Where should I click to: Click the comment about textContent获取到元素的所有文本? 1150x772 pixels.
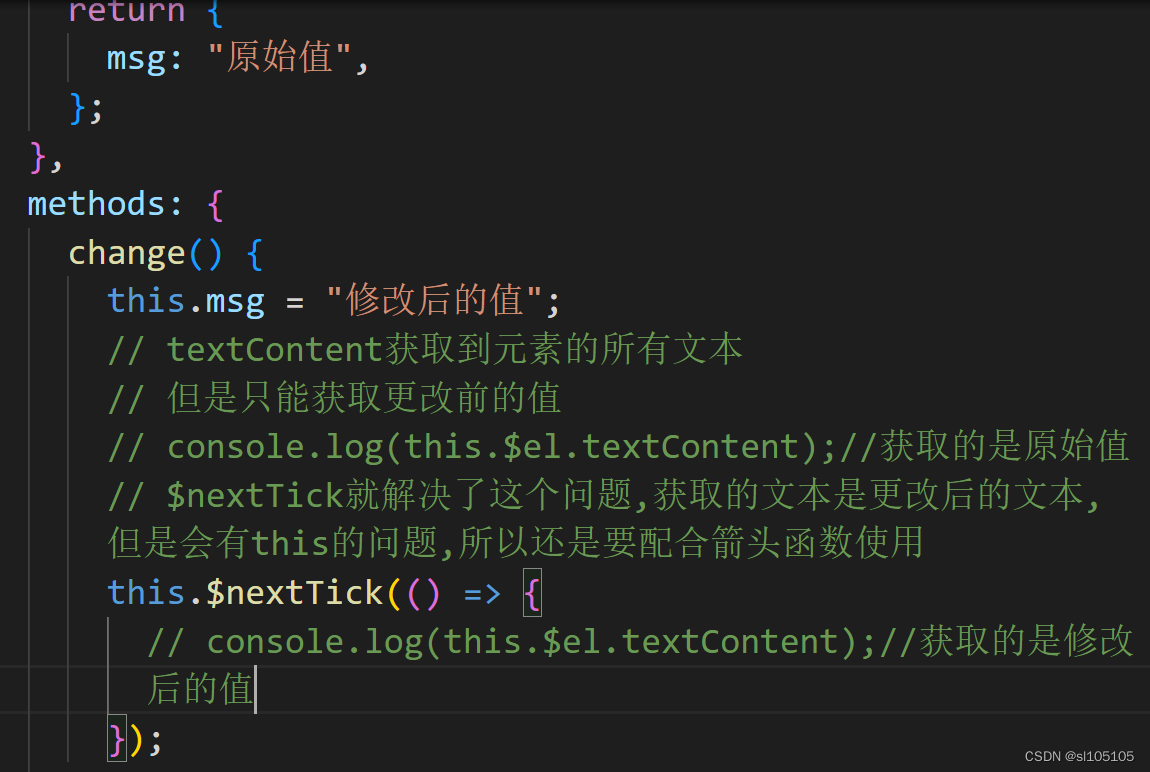coord(425,349)
